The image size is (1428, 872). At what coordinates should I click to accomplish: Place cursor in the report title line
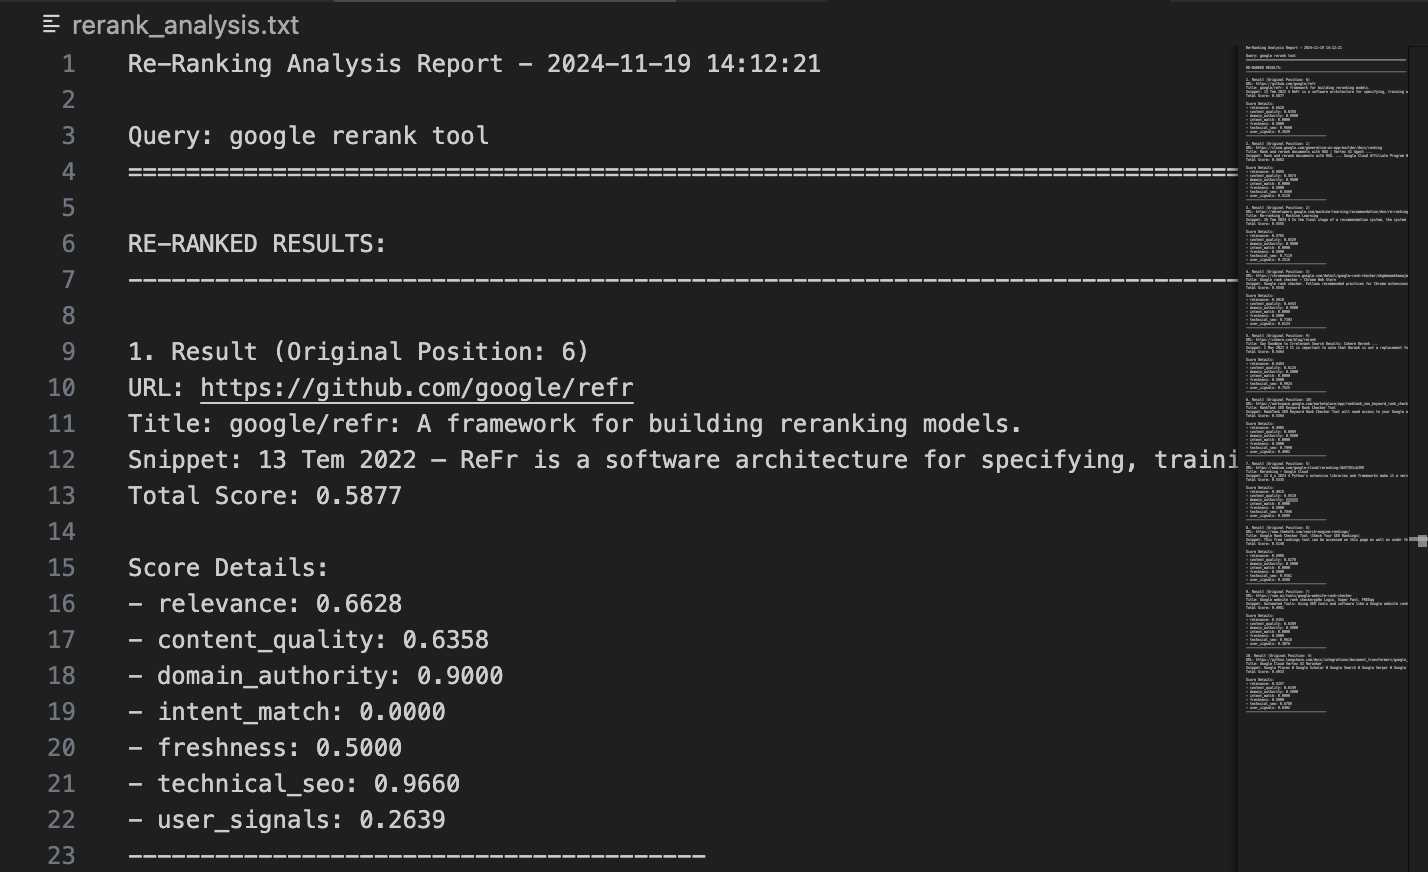click(x=474, y=64)
